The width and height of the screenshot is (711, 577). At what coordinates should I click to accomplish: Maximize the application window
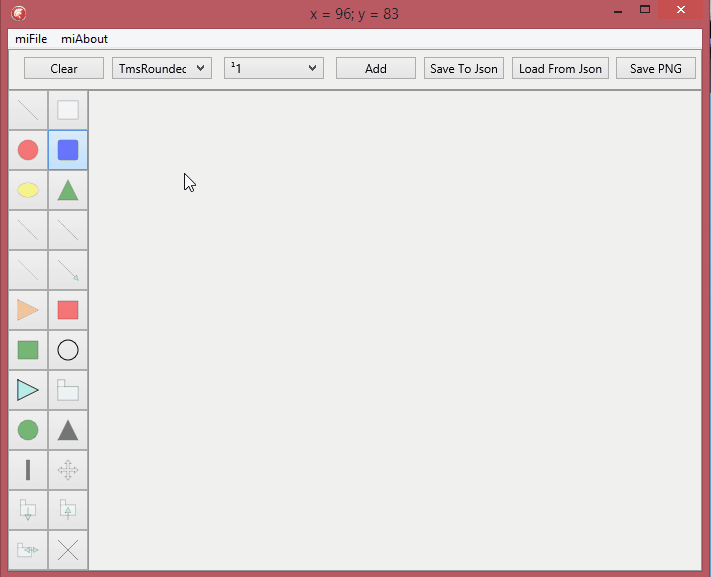click(x=645, y=10)
